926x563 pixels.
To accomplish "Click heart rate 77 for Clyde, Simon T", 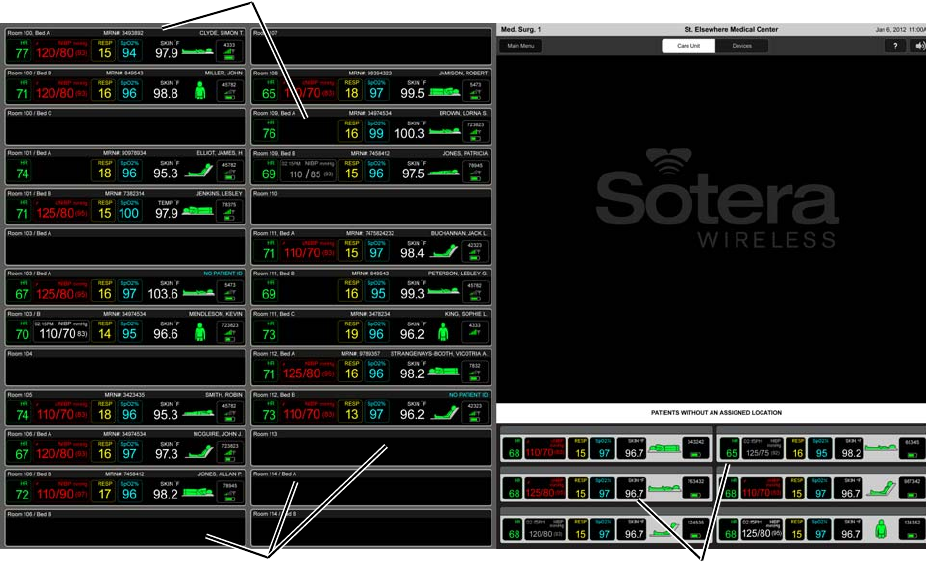I will click(x=22, y=53).
